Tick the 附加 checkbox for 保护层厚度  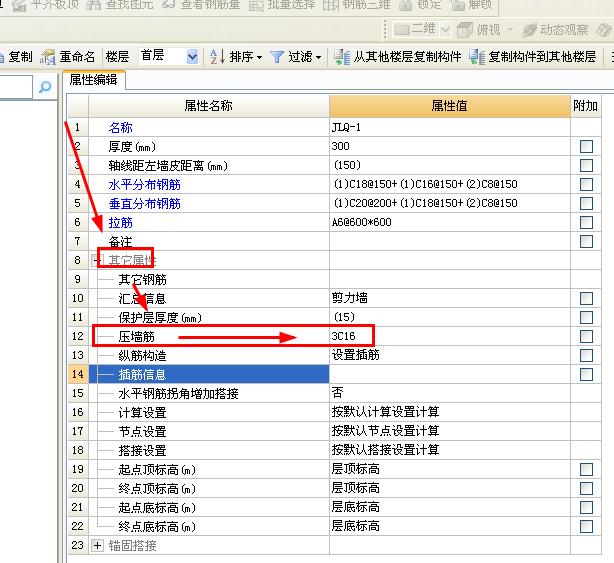click(586, 317)
